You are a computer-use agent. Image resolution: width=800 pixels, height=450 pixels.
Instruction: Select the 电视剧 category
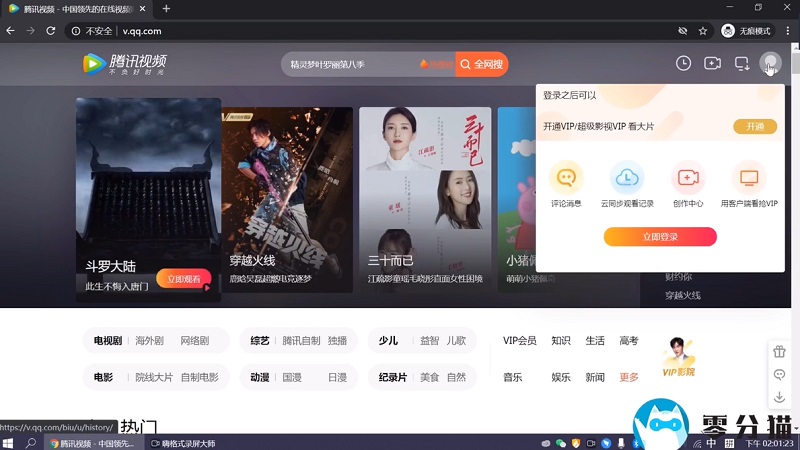point(107,341)
